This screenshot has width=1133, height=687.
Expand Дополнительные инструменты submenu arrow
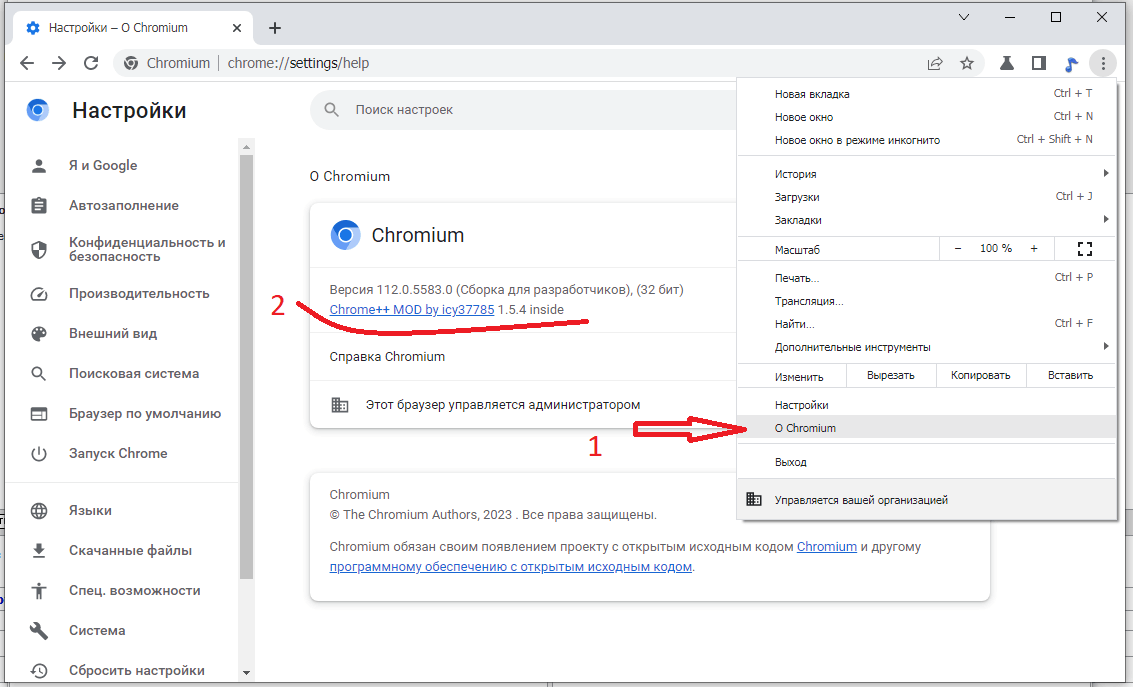tap(1106, 347)
